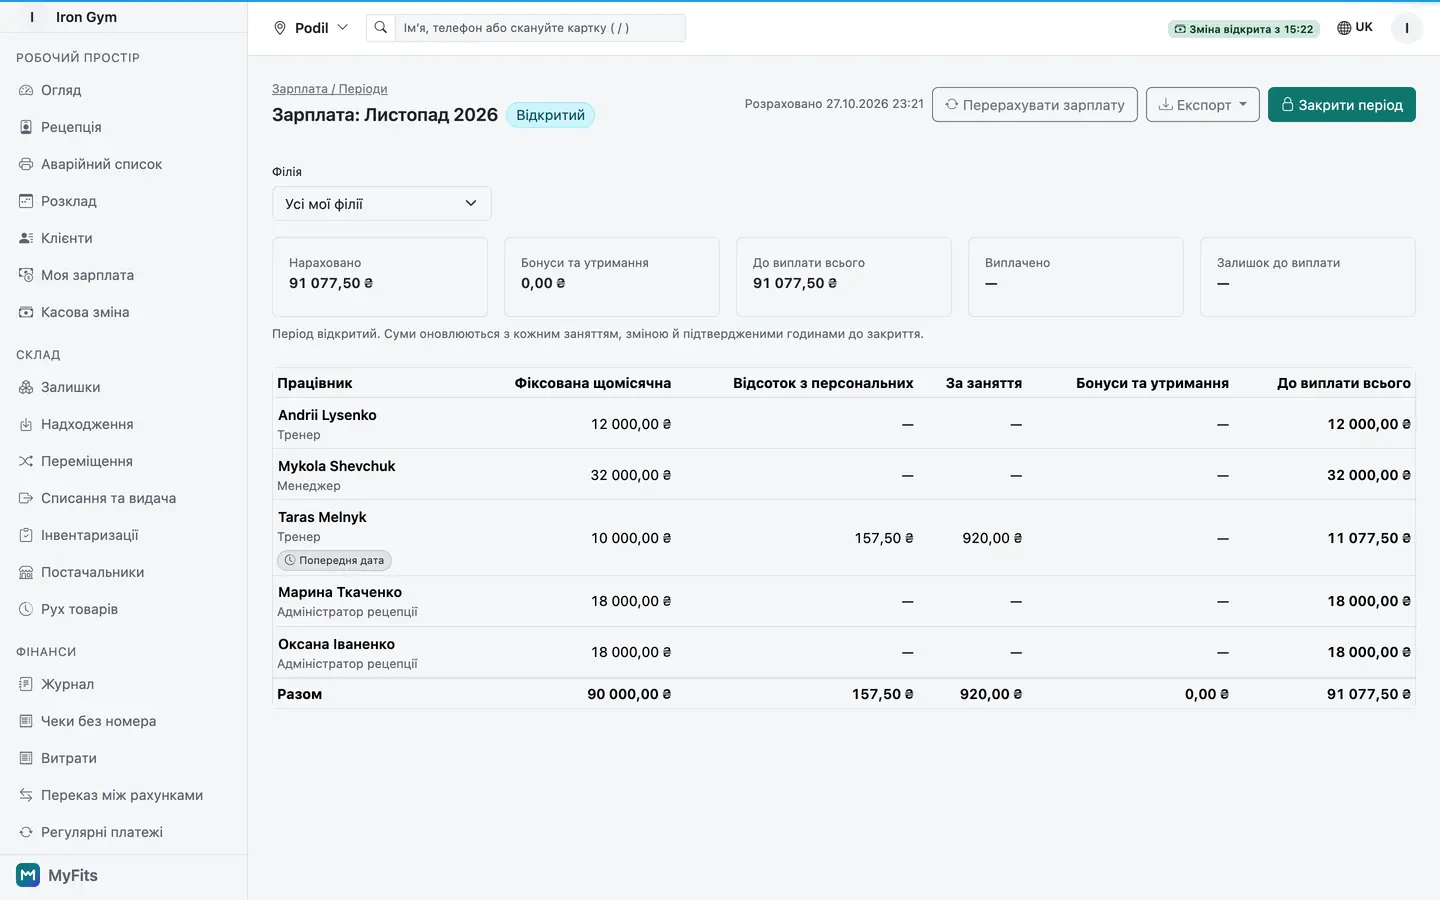Select Переказ між рахунками
The image size is (1440, 900).
pyautogui.click(x=122, y=795)
